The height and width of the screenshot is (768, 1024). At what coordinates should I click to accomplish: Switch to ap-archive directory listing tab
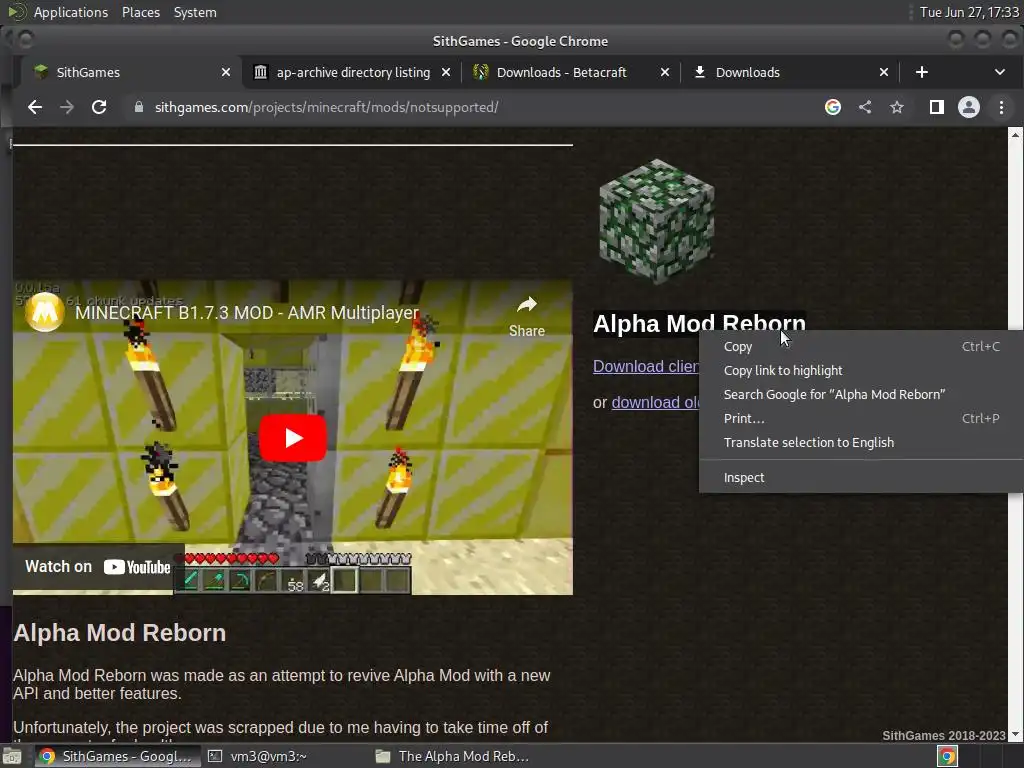coord(353,72)
